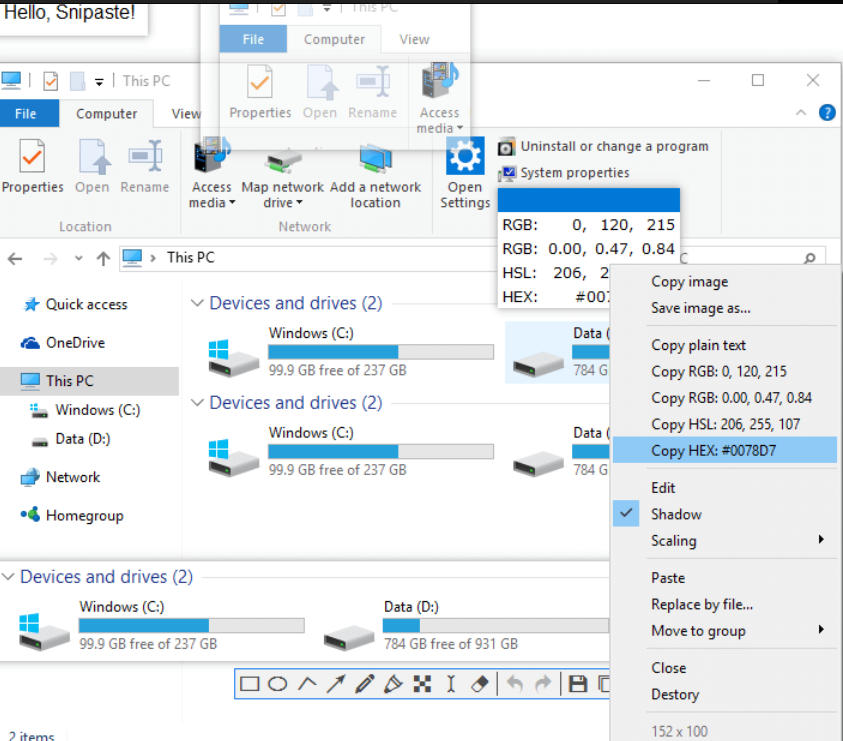Select the Rectangle drawing tool
This screenshot has width=843, height=741.
pos(250,684)
